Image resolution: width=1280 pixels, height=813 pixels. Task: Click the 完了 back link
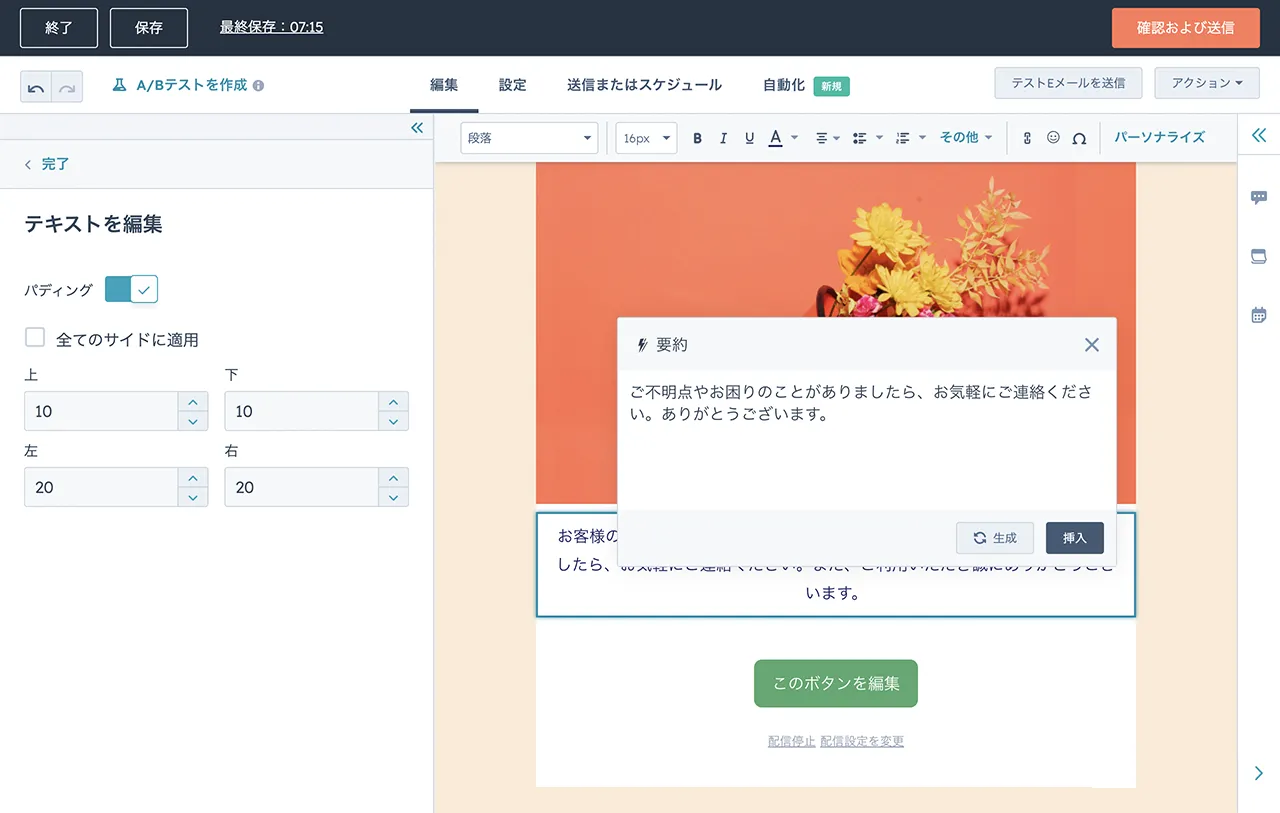pyautogui.click(x=47, y=164)
